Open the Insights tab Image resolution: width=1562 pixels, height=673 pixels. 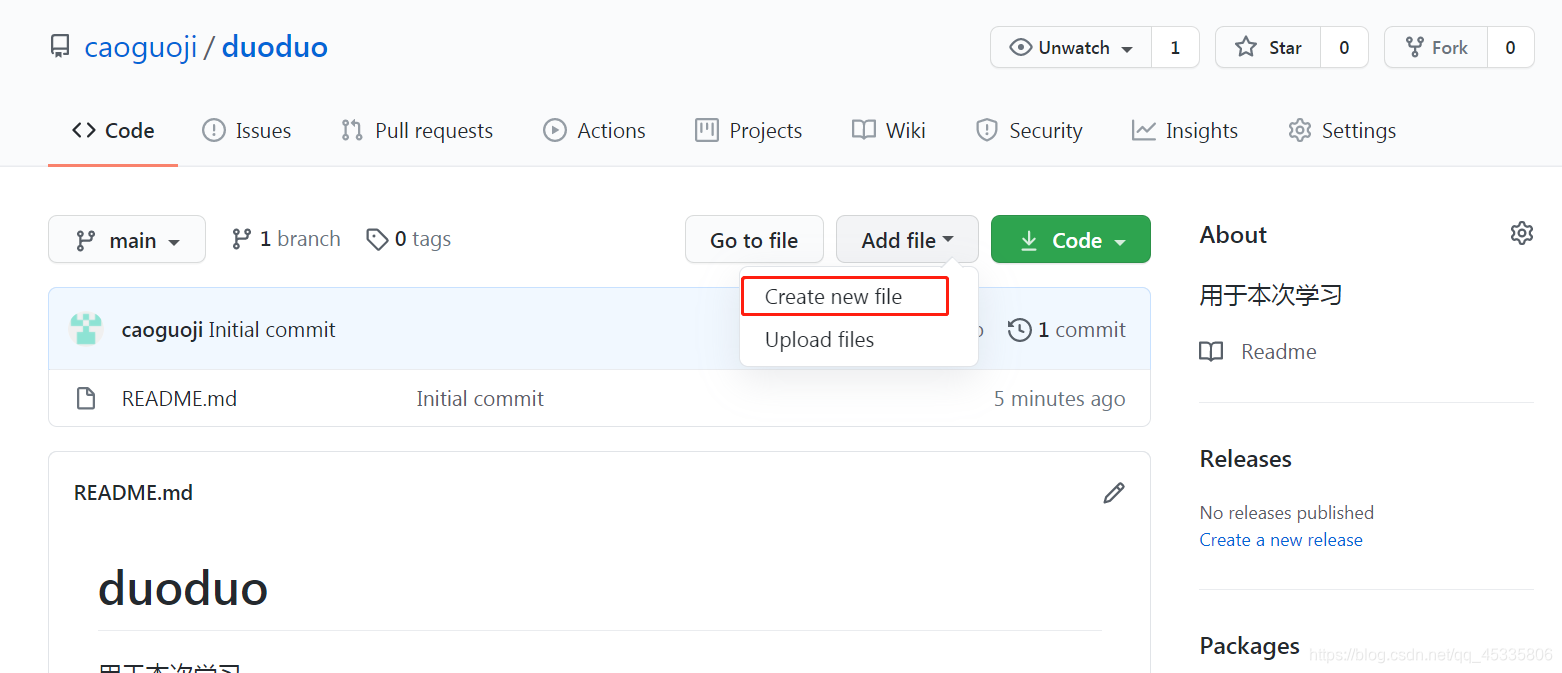1185,131
